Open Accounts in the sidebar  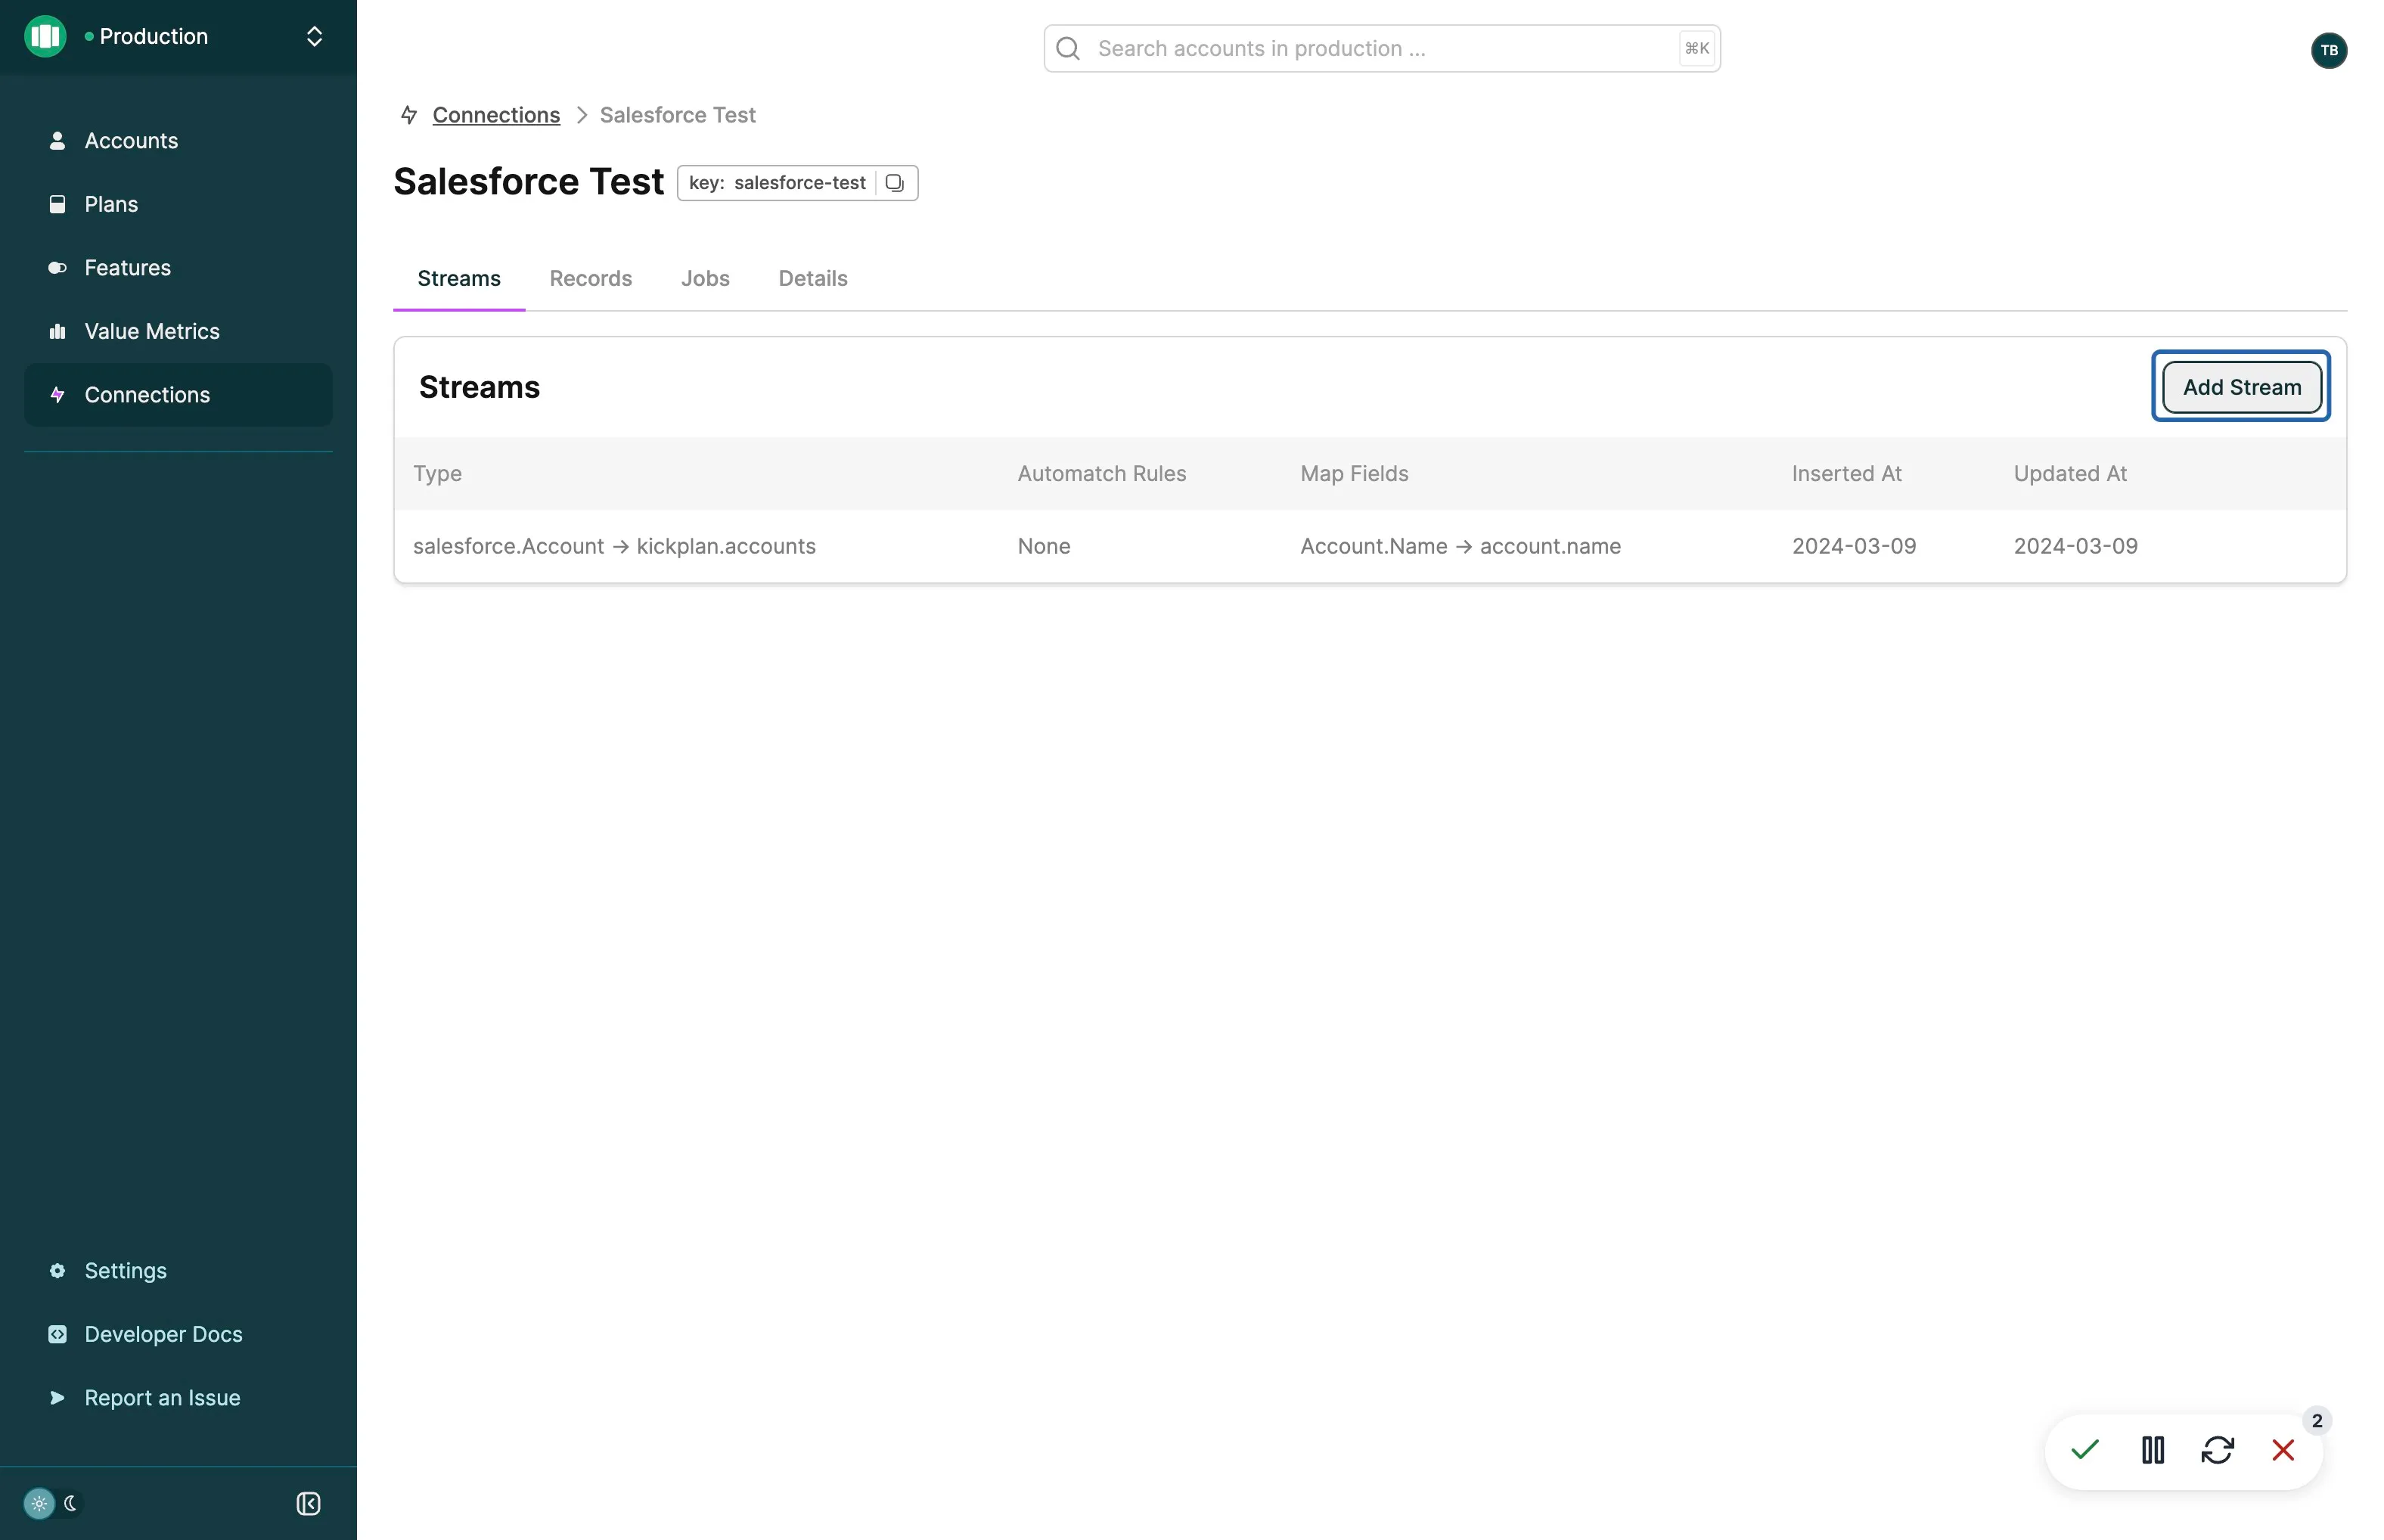(178, 141)
